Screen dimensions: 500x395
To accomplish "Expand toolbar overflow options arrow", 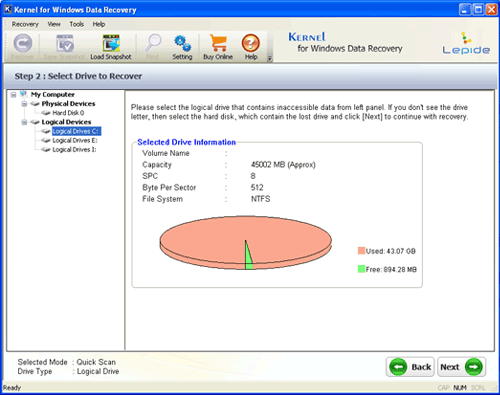I will pos(270,58).
